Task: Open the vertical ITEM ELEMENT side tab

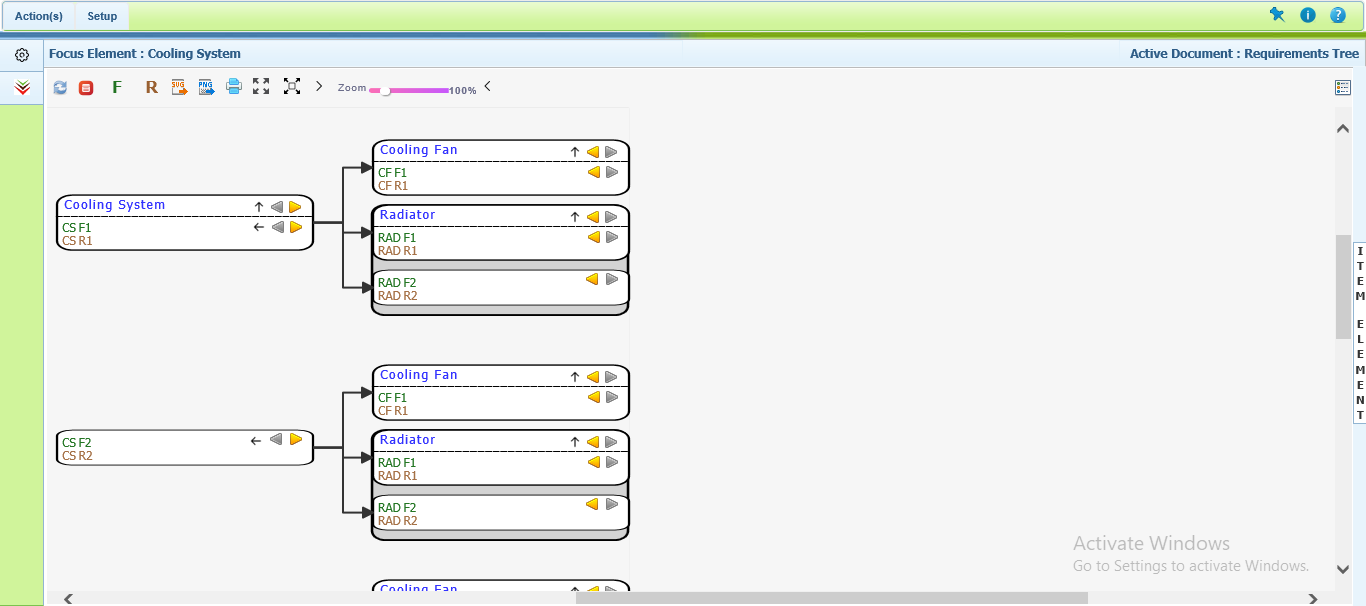Action: [1360, 333]
